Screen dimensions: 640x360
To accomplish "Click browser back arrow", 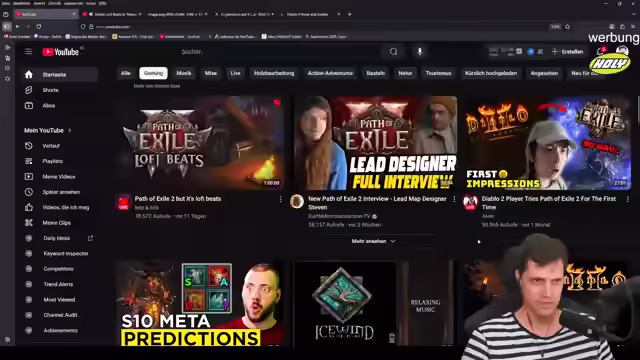I will 18,27.
